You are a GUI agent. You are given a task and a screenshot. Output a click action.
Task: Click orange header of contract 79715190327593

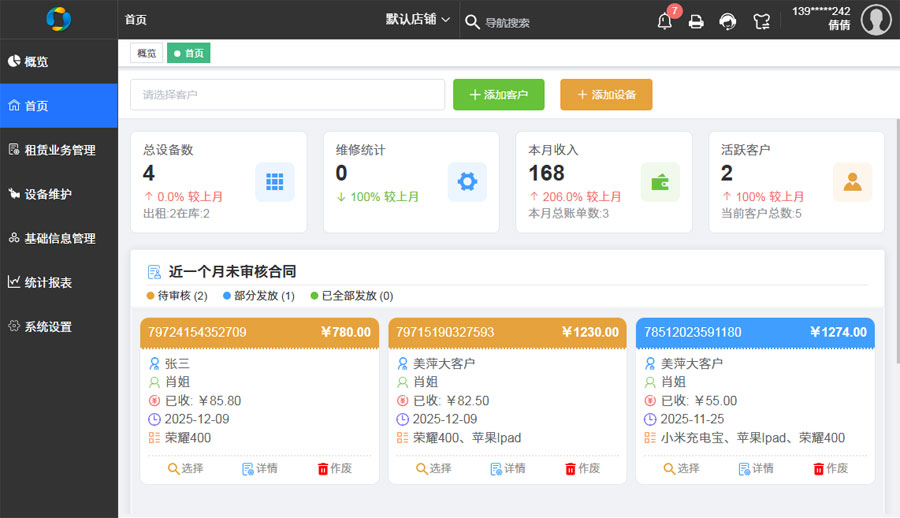(507, 333)
